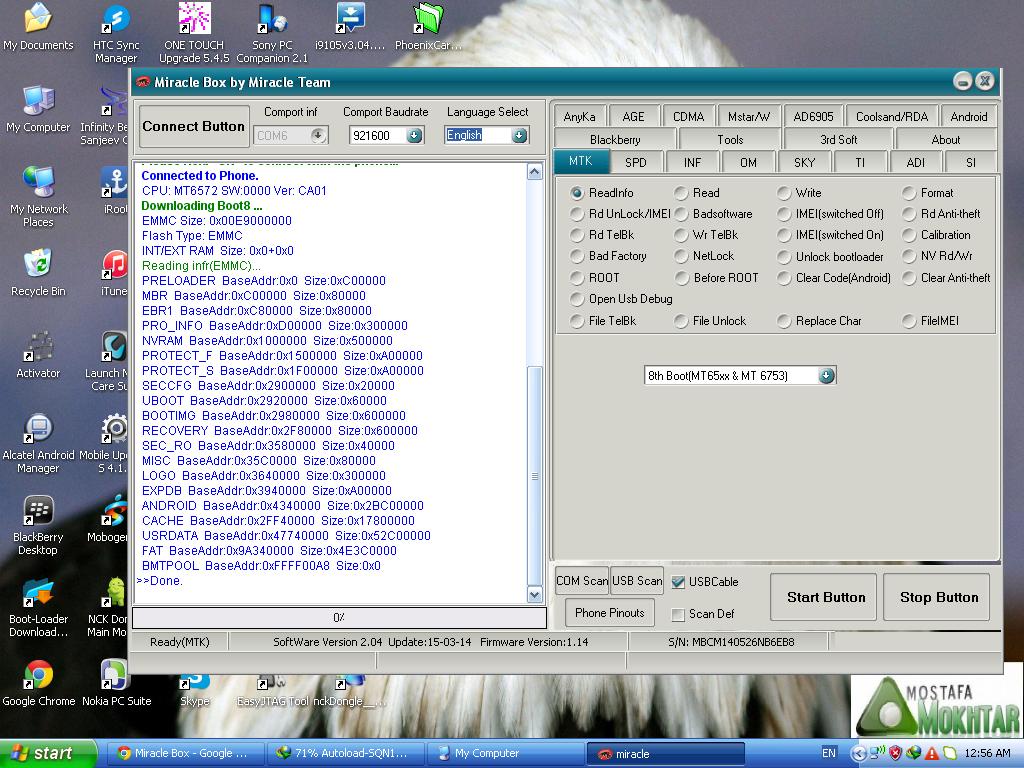Switch to the SPD tab

coord(635,163)
